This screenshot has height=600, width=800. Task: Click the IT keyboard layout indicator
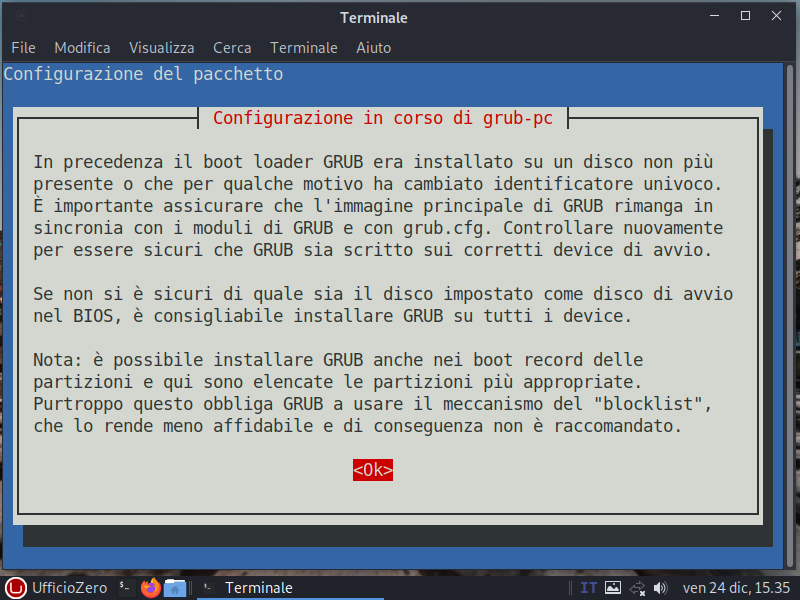[x=589, y=588]
